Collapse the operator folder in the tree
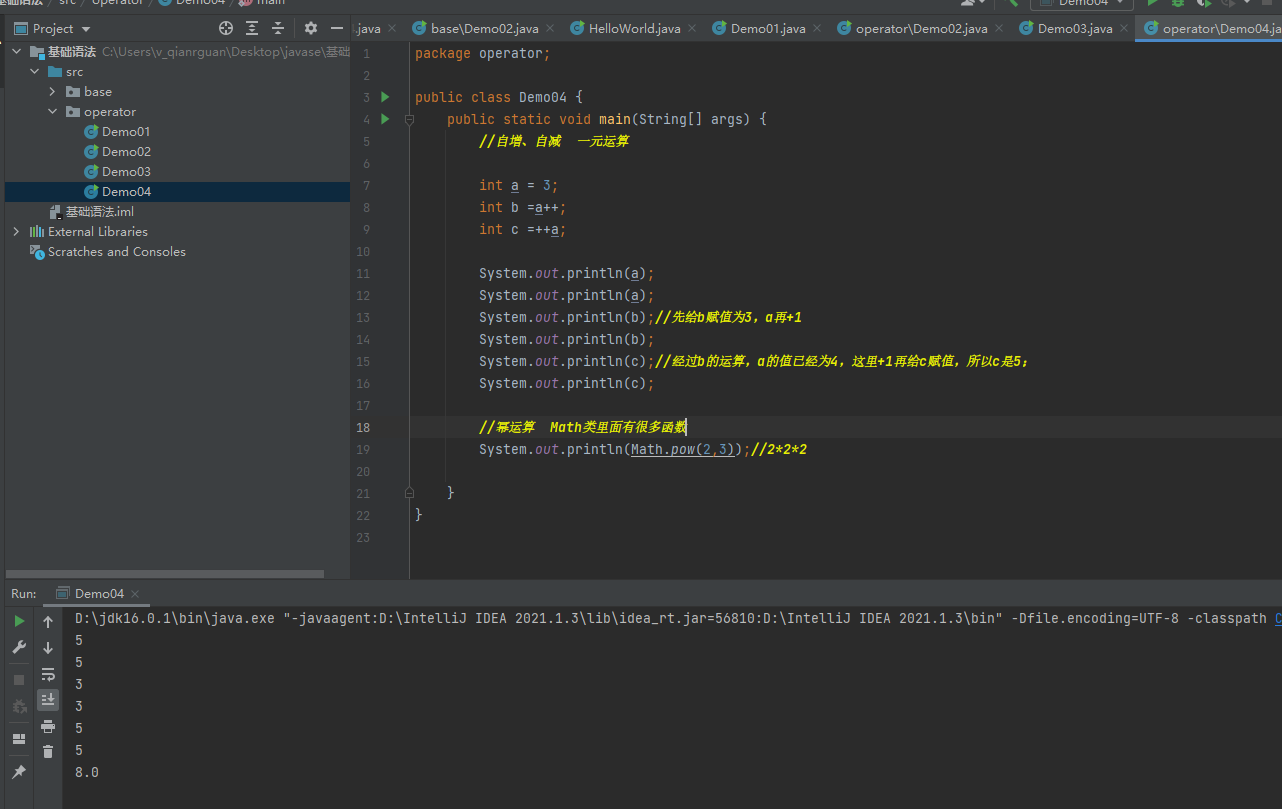Viewport: 1282px width, 809px height. [53, 112]
